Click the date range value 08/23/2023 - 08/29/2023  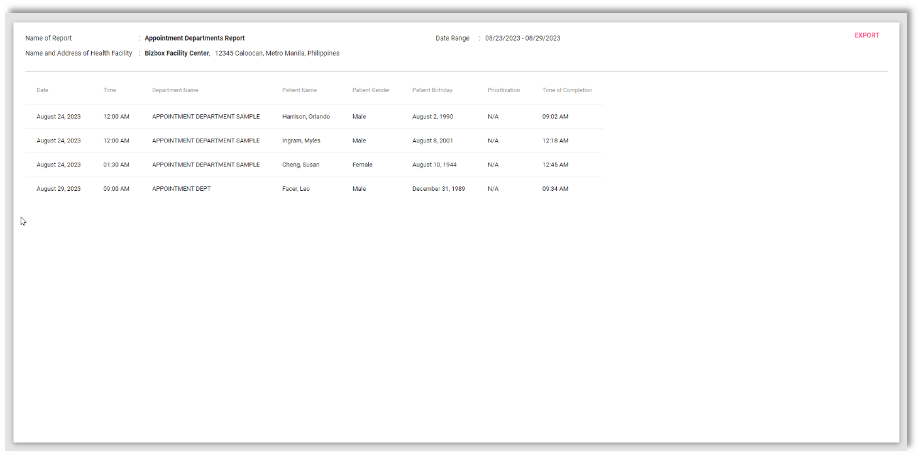522,39
